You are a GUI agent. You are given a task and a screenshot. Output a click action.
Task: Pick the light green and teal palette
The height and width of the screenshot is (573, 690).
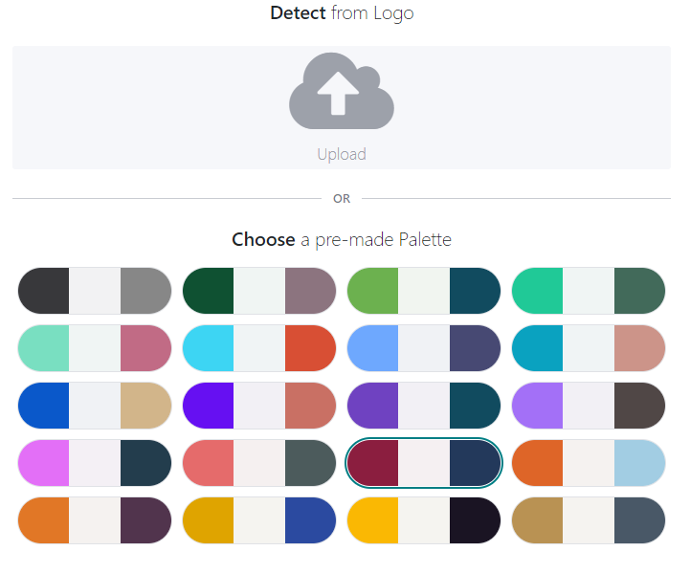click(424, 291)
